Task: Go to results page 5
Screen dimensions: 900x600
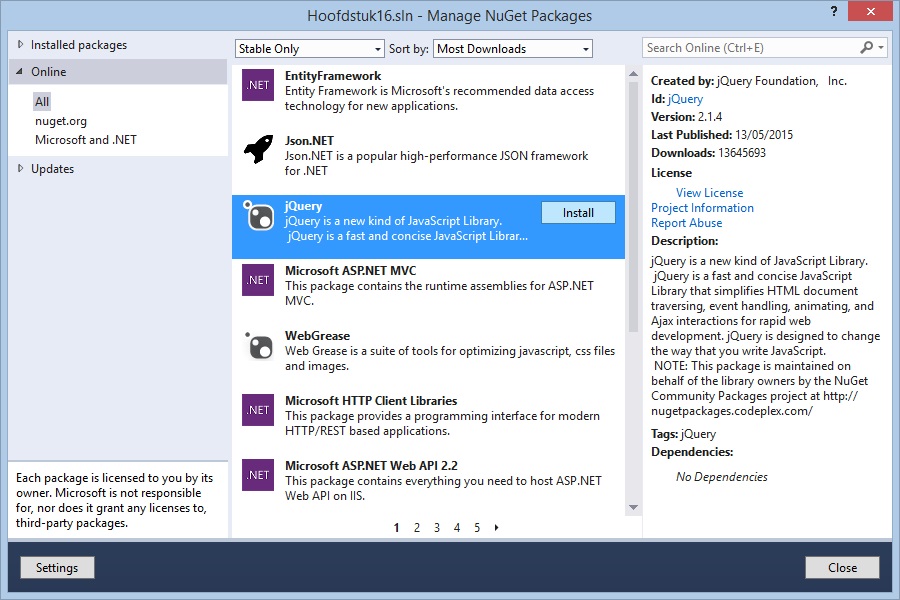Action: click(477, 527)
